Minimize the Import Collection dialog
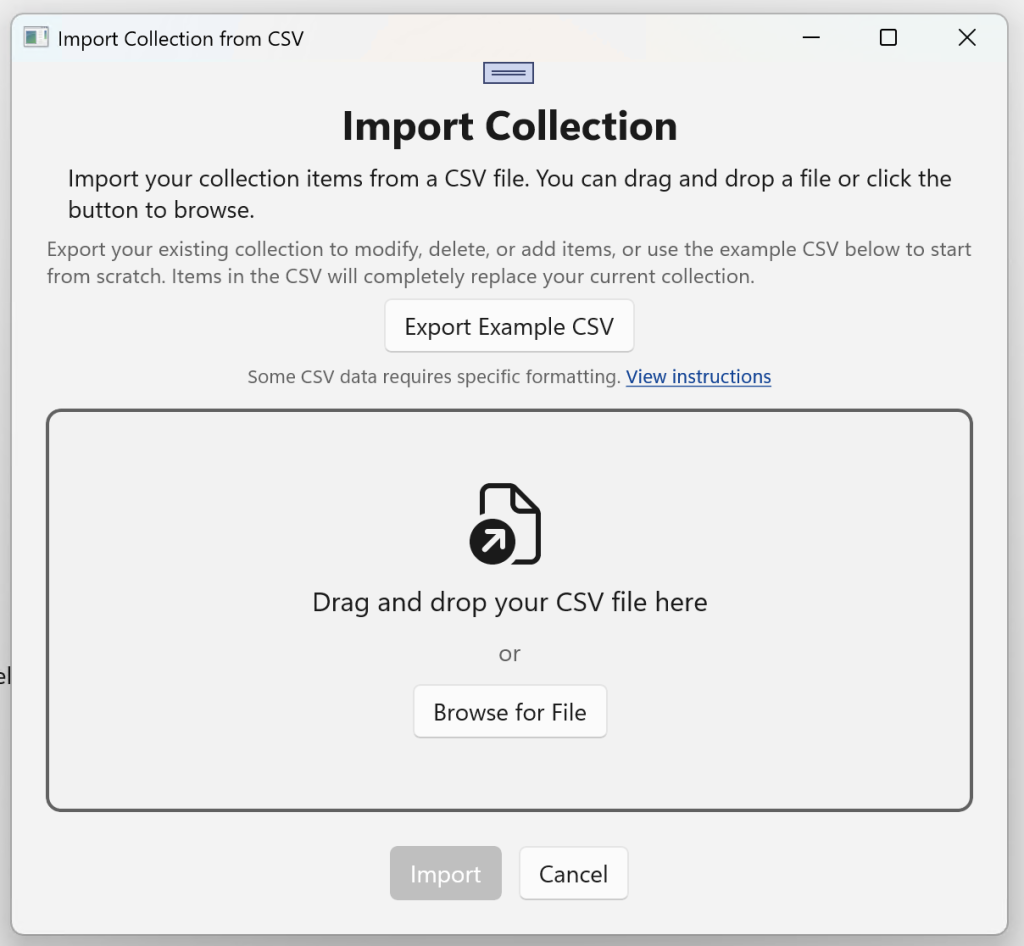 810,37
